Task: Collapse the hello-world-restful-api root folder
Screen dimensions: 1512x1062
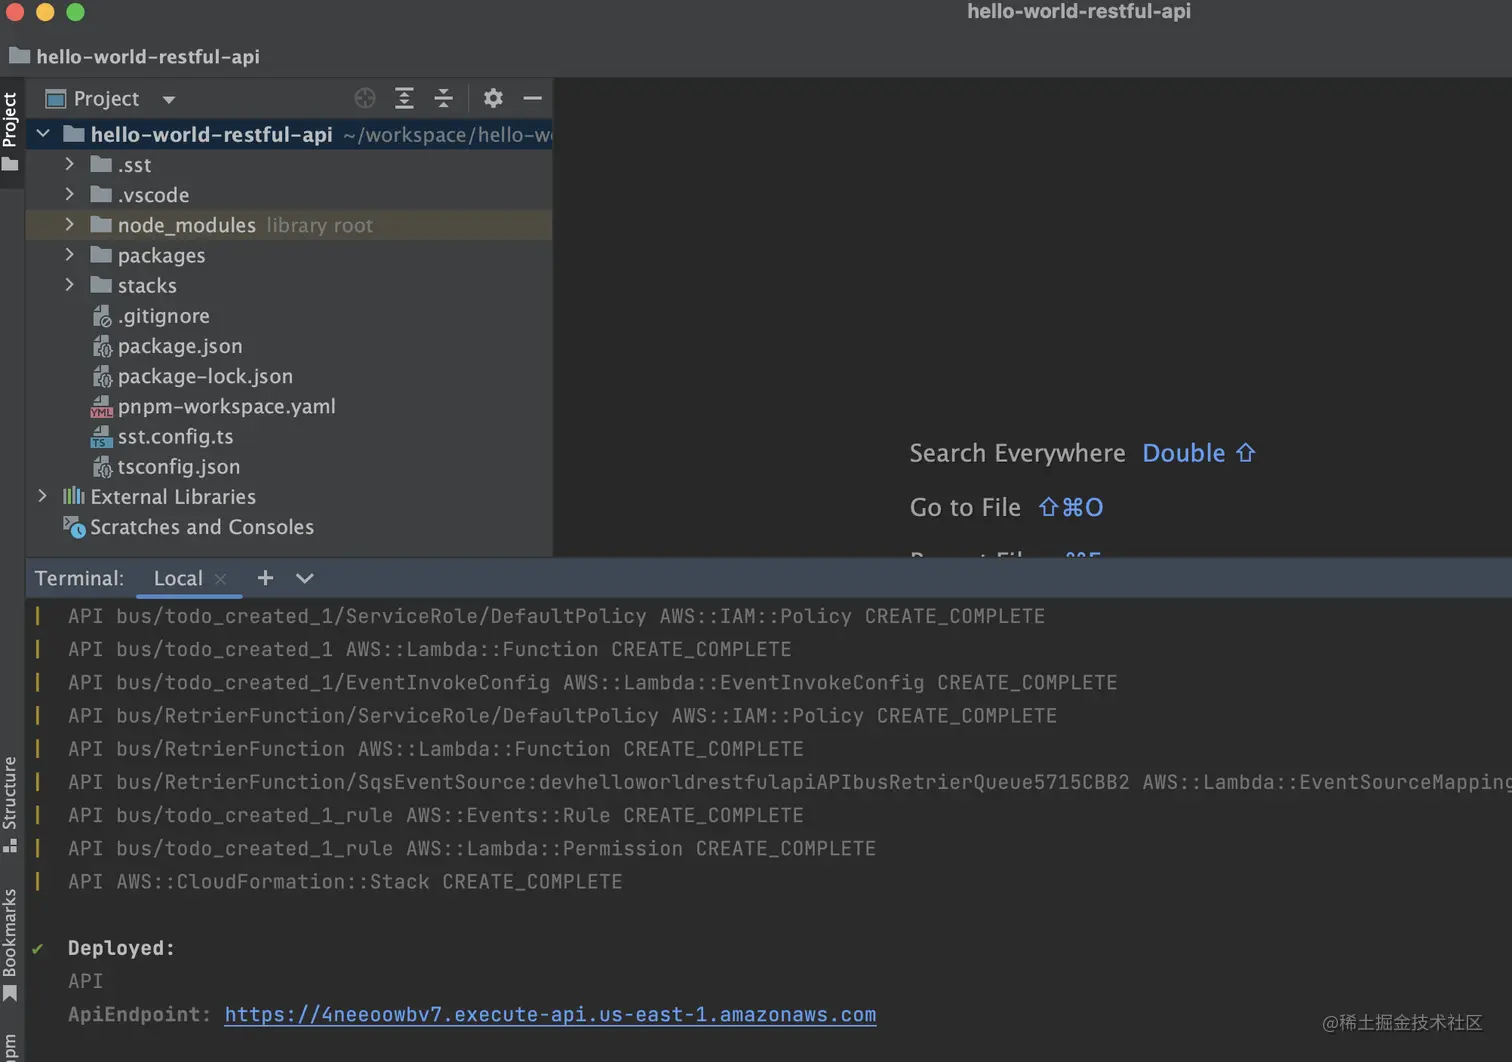Action: (x=42, y=133)
